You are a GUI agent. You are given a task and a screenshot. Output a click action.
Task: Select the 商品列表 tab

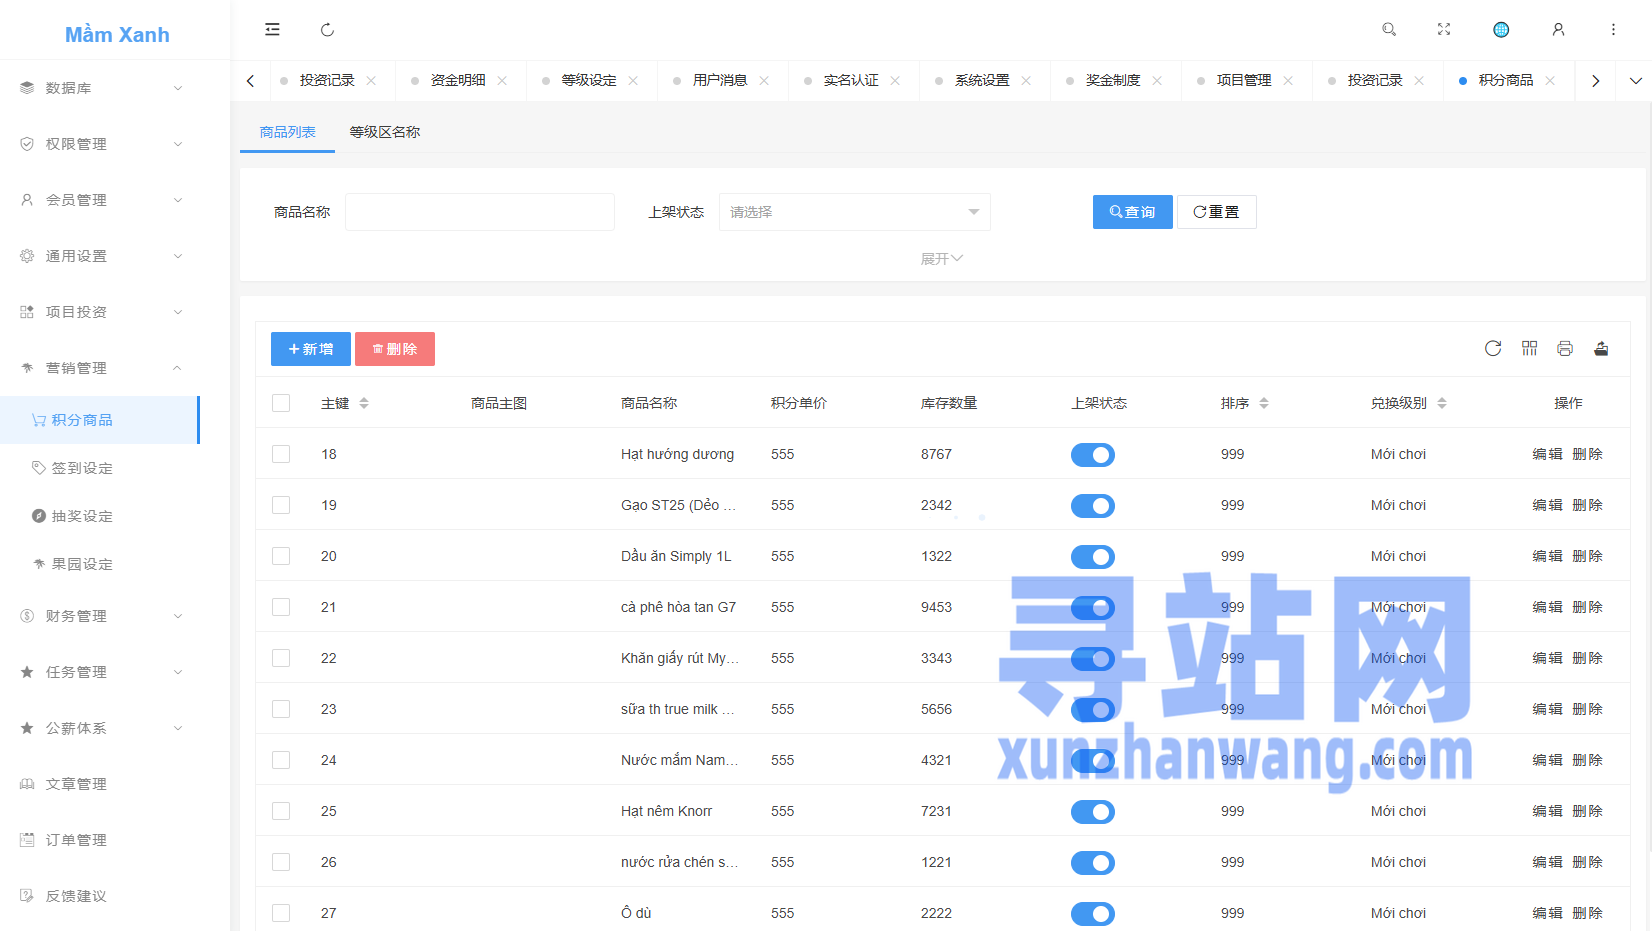pyautogui.click(x=288, y=132)
